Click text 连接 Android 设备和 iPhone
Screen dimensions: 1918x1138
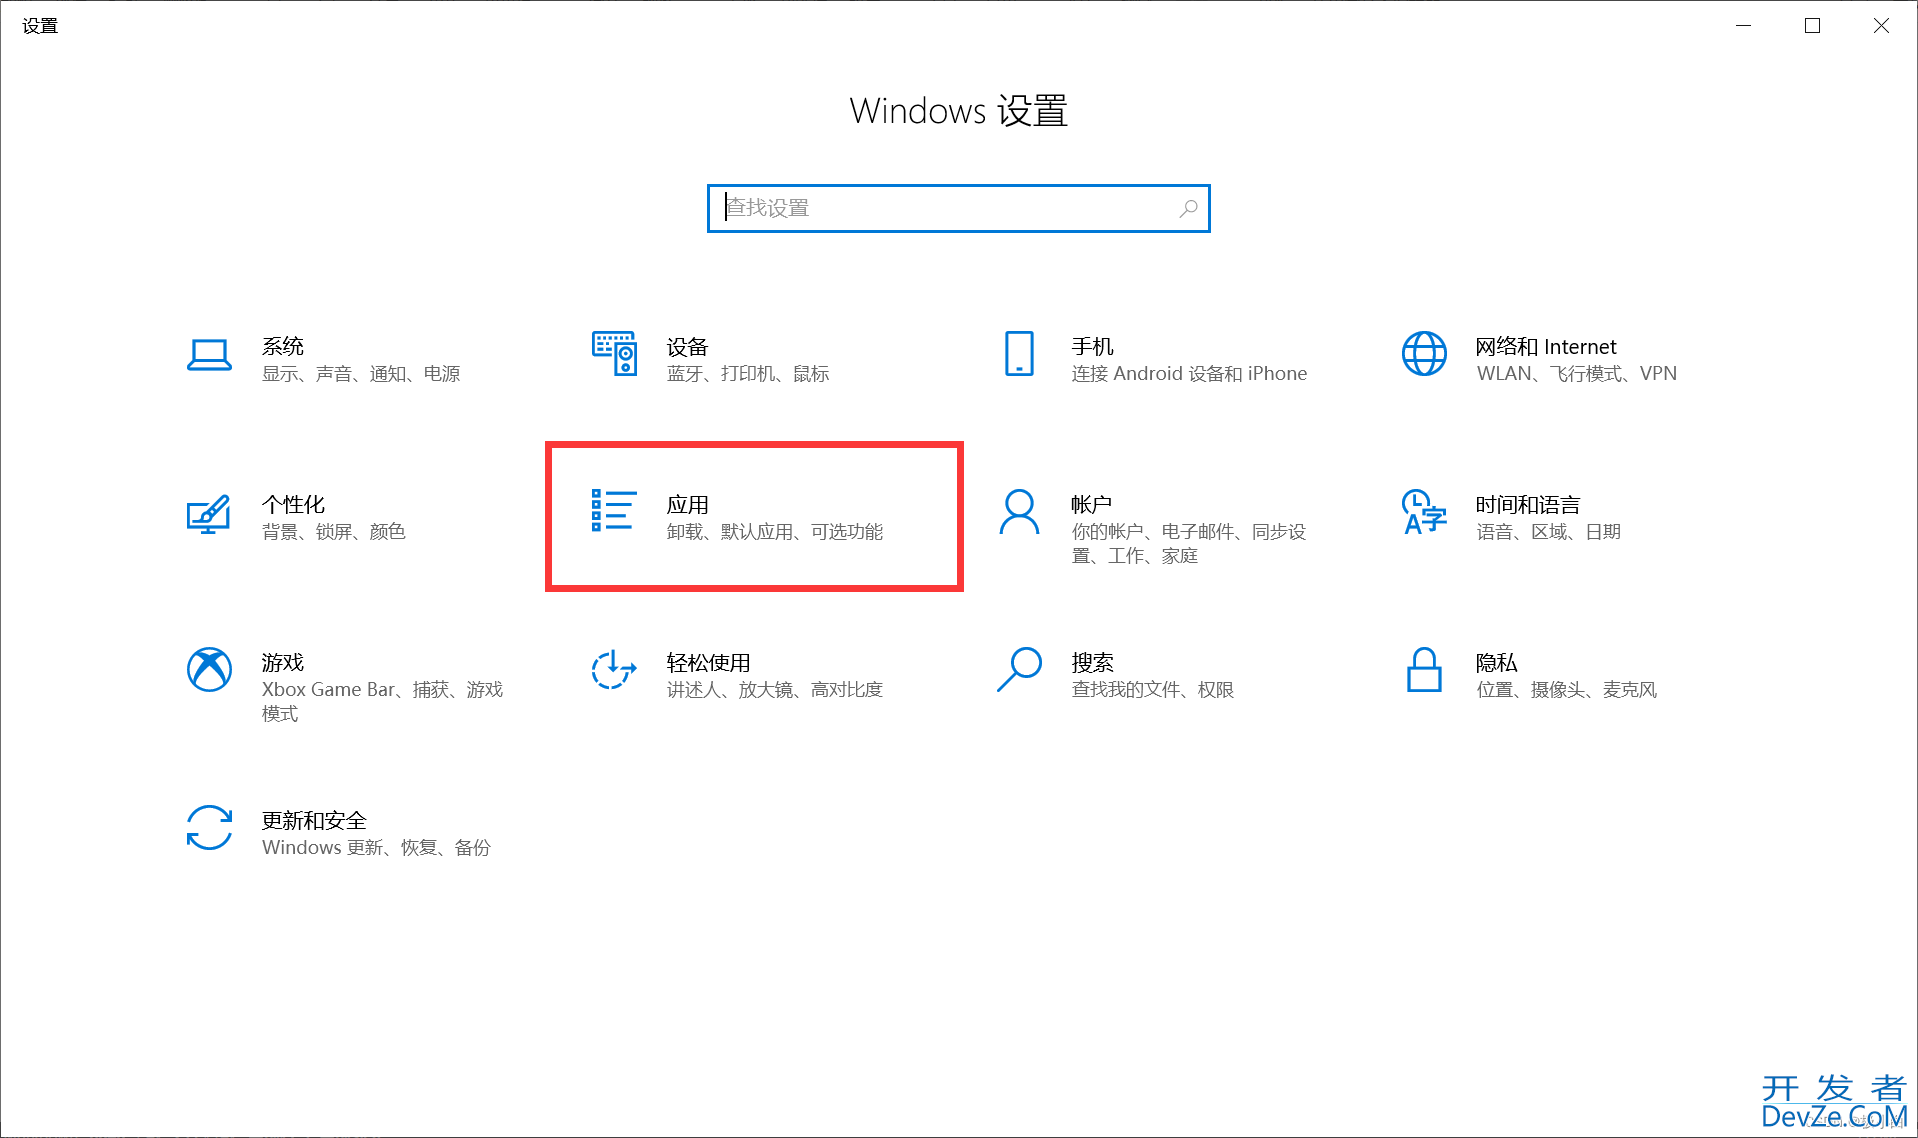[x=1189, y=373]
